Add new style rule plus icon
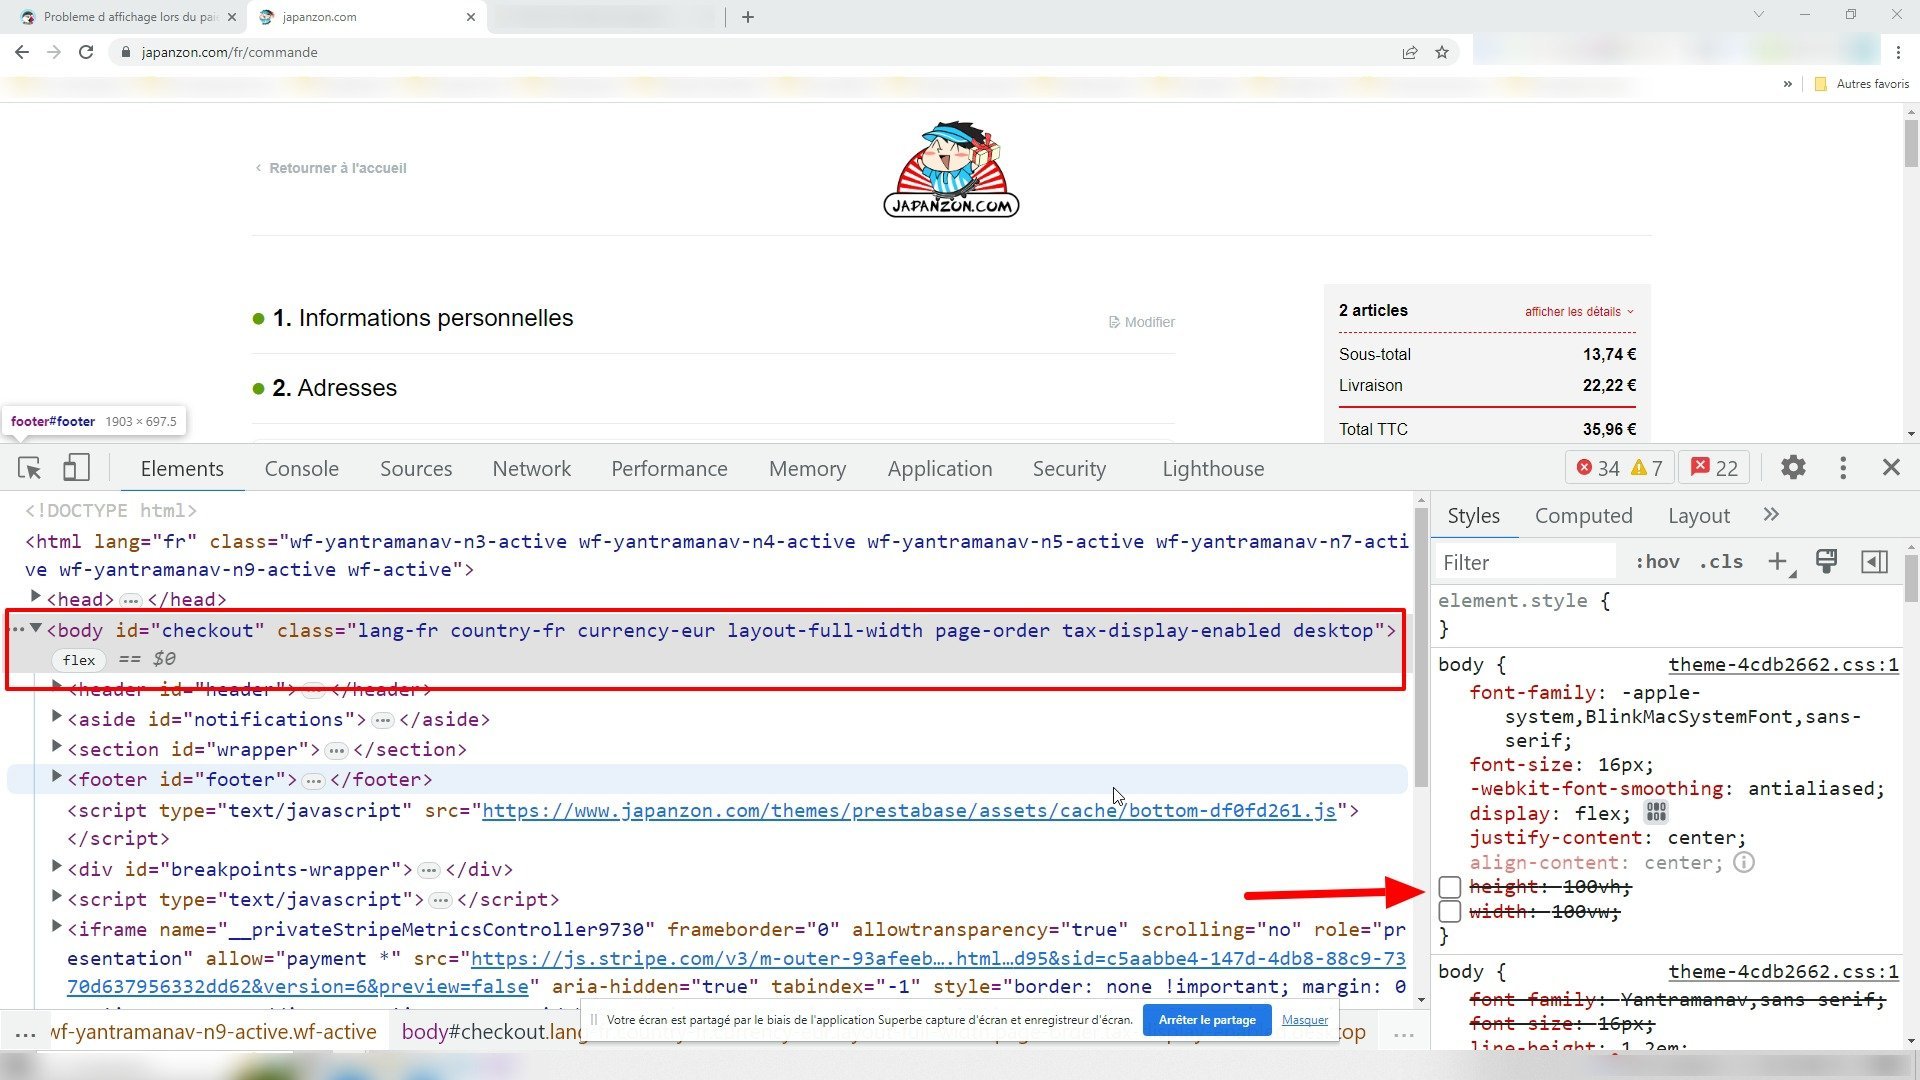The image size is (1920, 1080). (1777, 562)
